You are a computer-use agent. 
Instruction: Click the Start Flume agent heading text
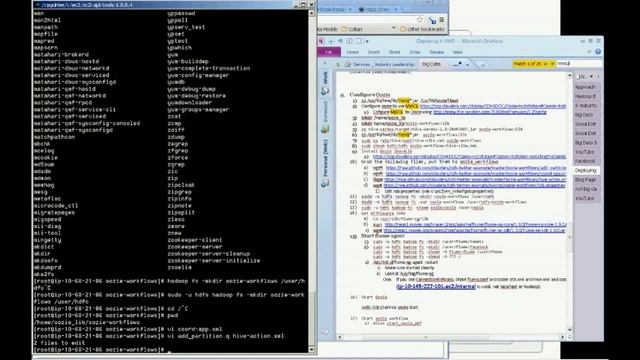pyautogui.click(x=382, y=236)
